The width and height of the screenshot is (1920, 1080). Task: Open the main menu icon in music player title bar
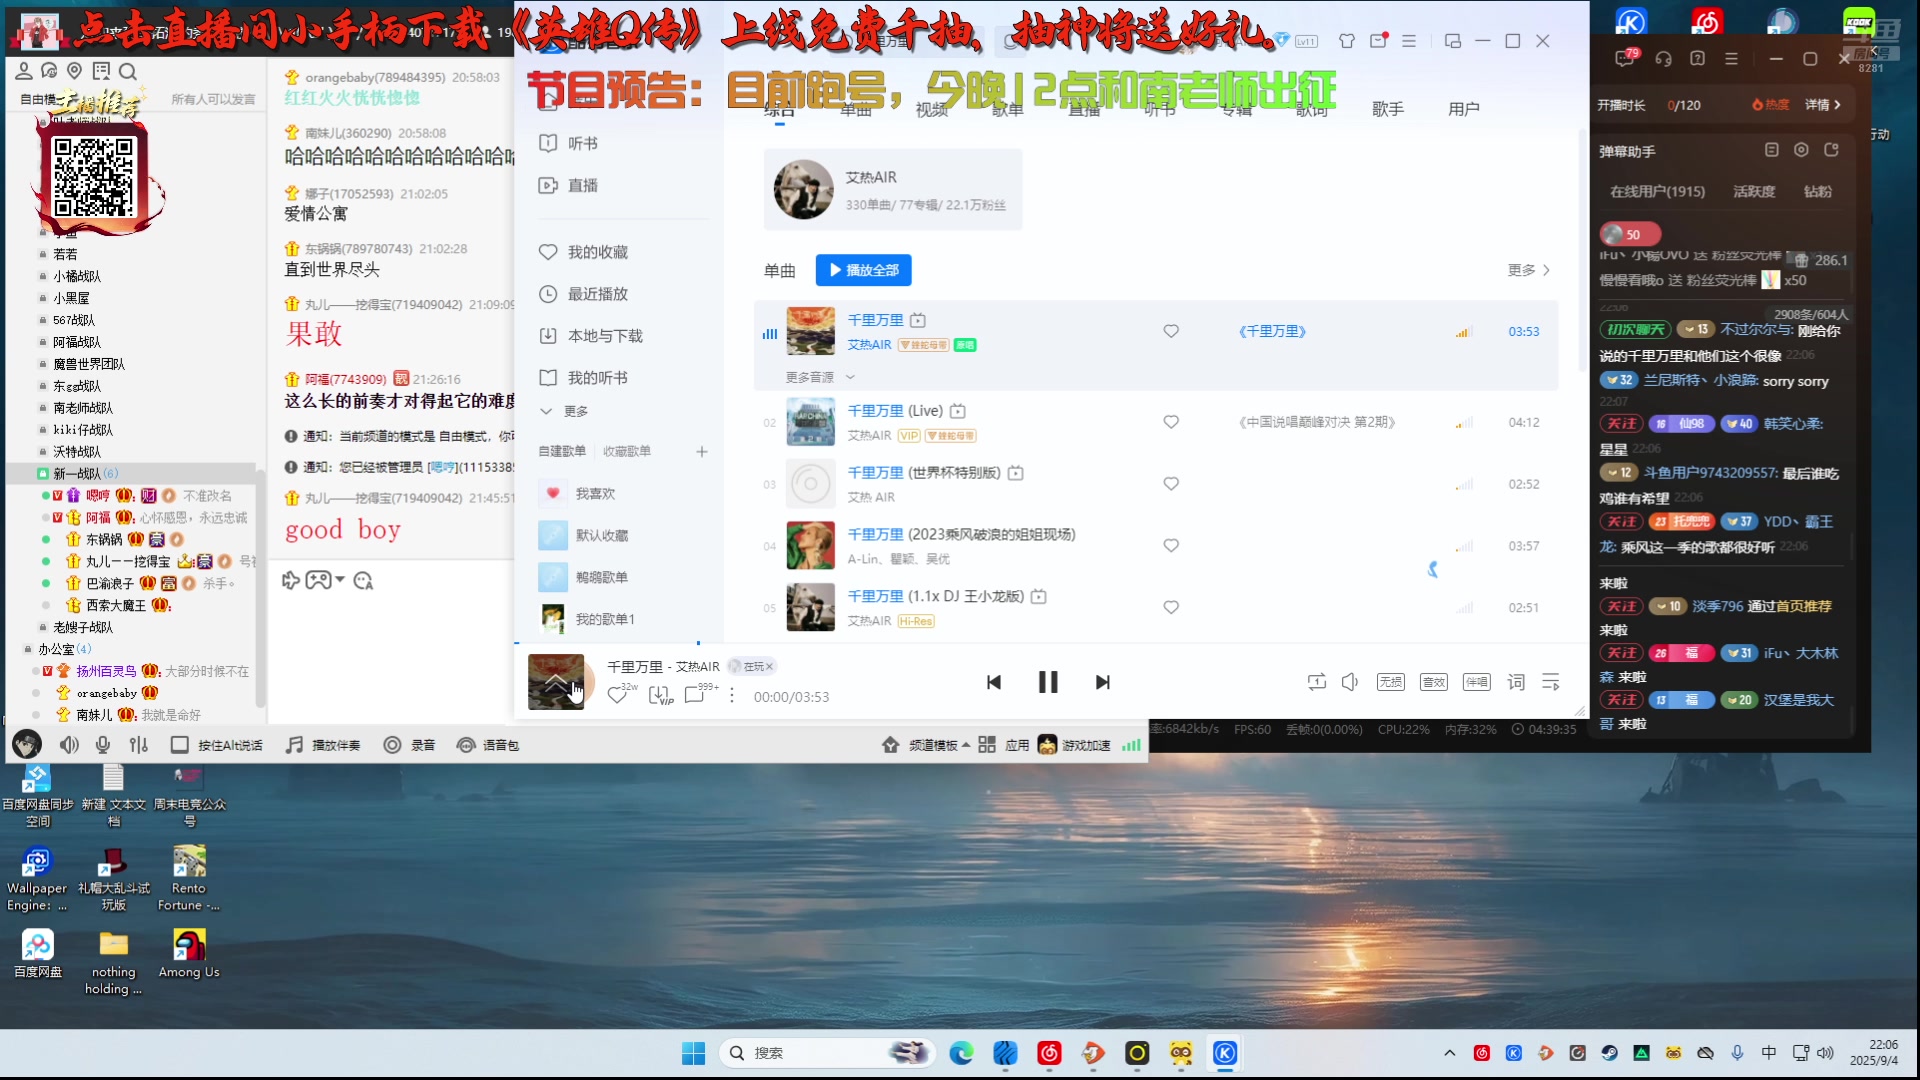tap(1408, 41)
